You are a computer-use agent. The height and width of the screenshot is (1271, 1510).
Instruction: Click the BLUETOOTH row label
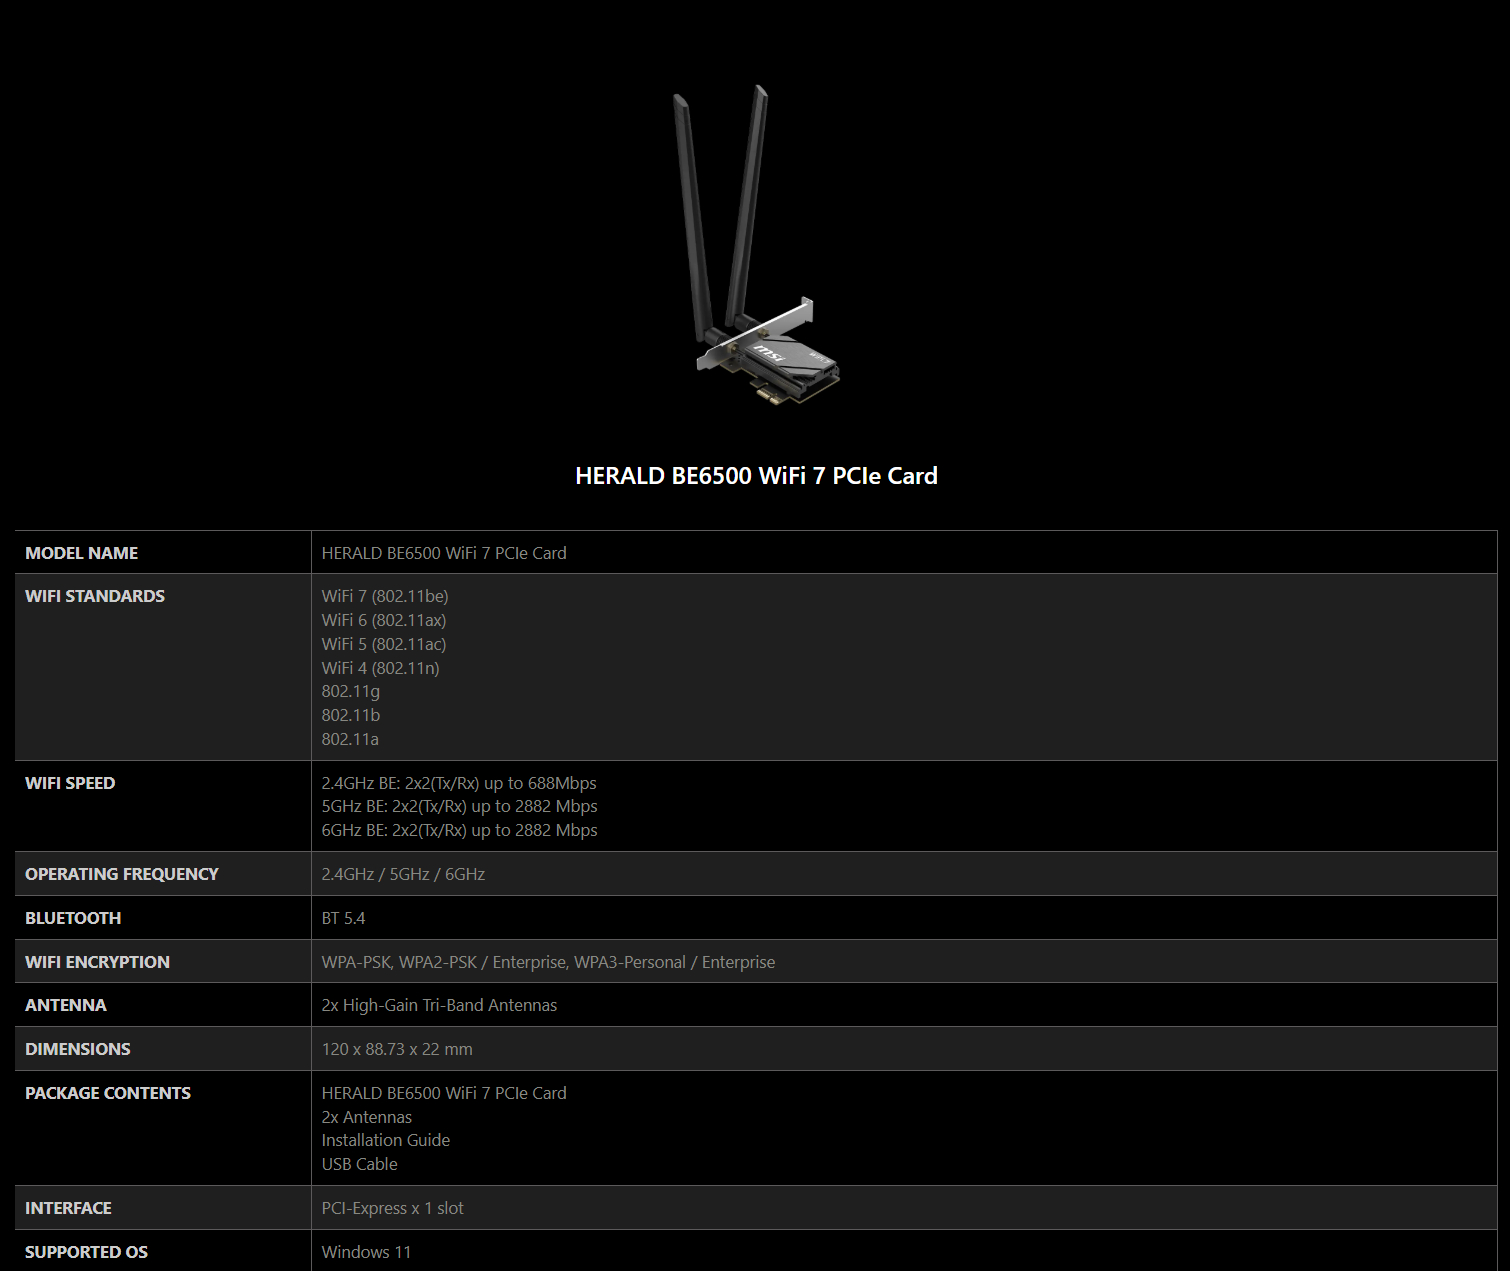73,918
